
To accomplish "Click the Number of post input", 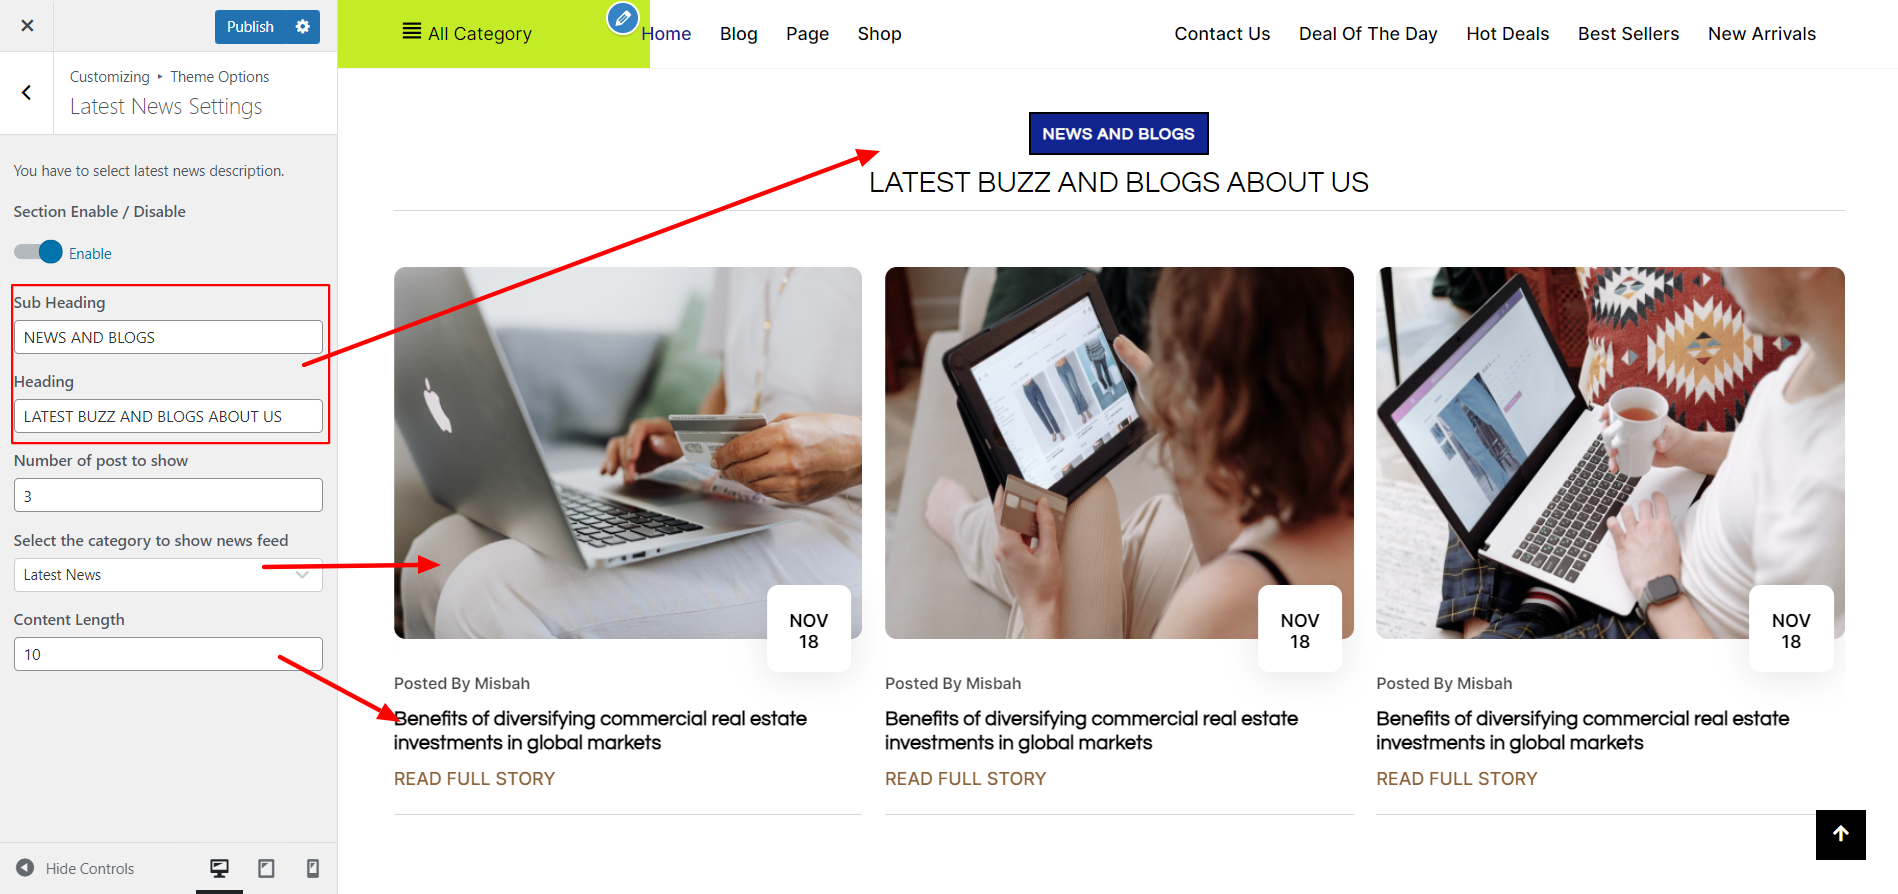I will [x=168, y=495].
